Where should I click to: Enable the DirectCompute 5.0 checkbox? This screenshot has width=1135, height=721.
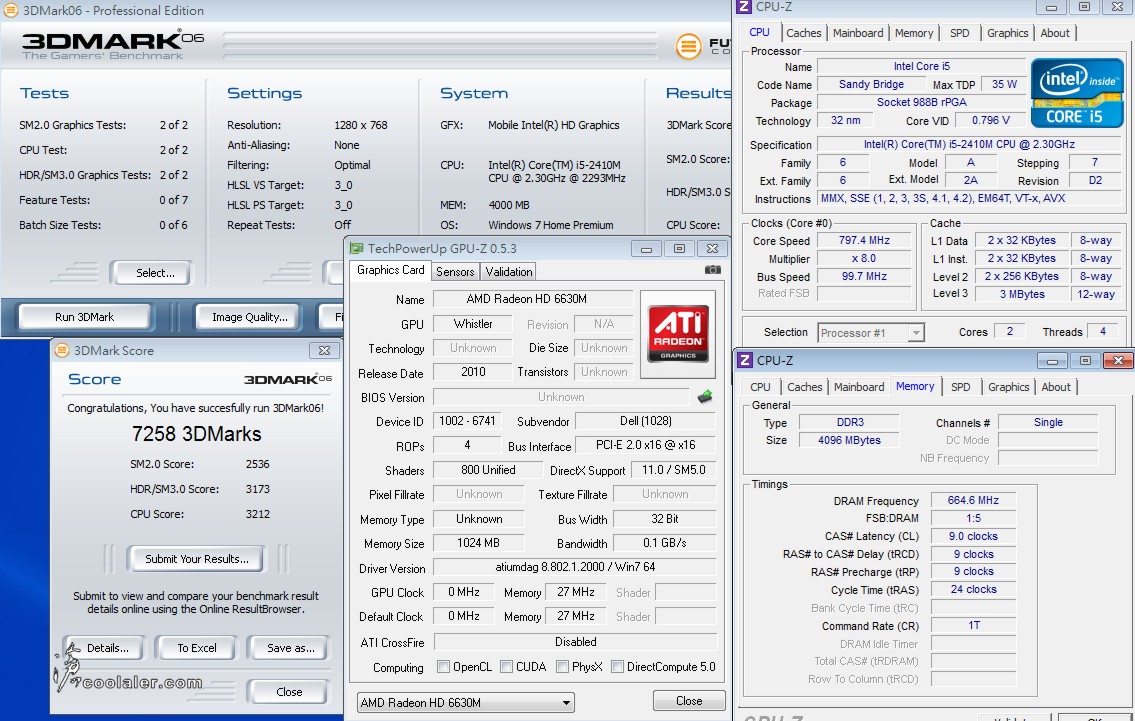coord(617,667)
